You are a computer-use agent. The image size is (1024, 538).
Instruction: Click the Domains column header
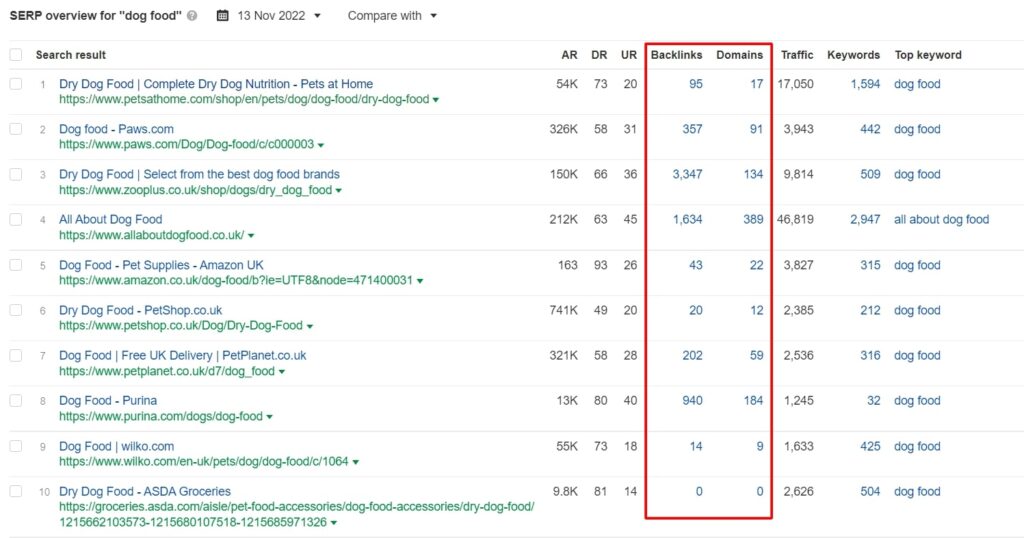tap(739, 55)
